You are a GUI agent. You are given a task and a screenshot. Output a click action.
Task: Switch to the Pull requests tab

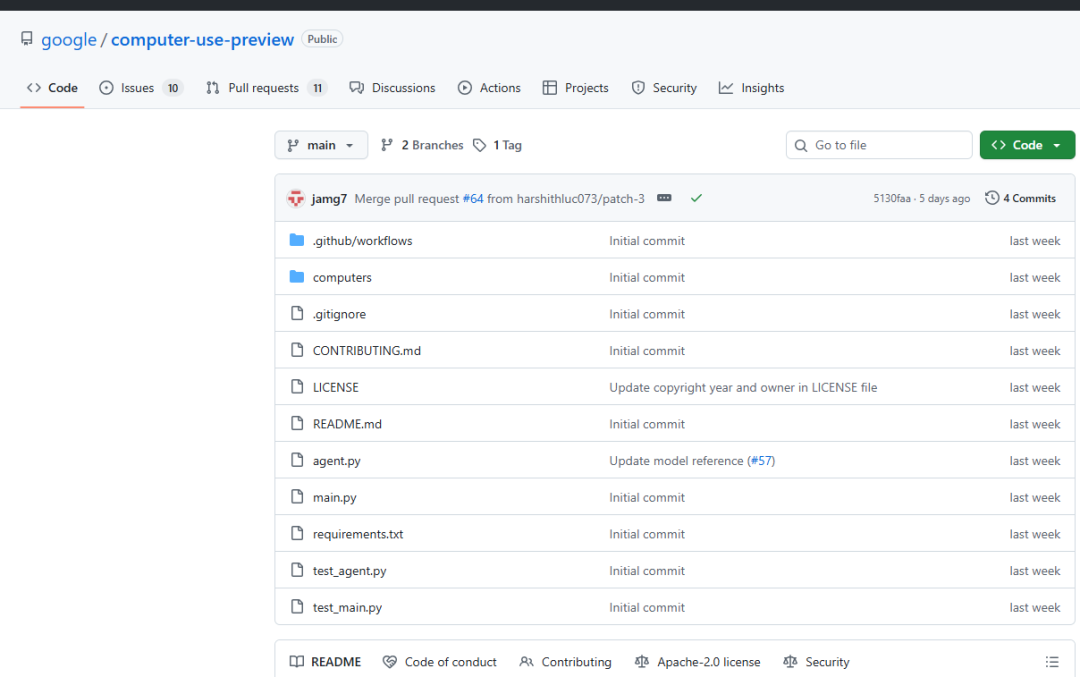[266, 88]
